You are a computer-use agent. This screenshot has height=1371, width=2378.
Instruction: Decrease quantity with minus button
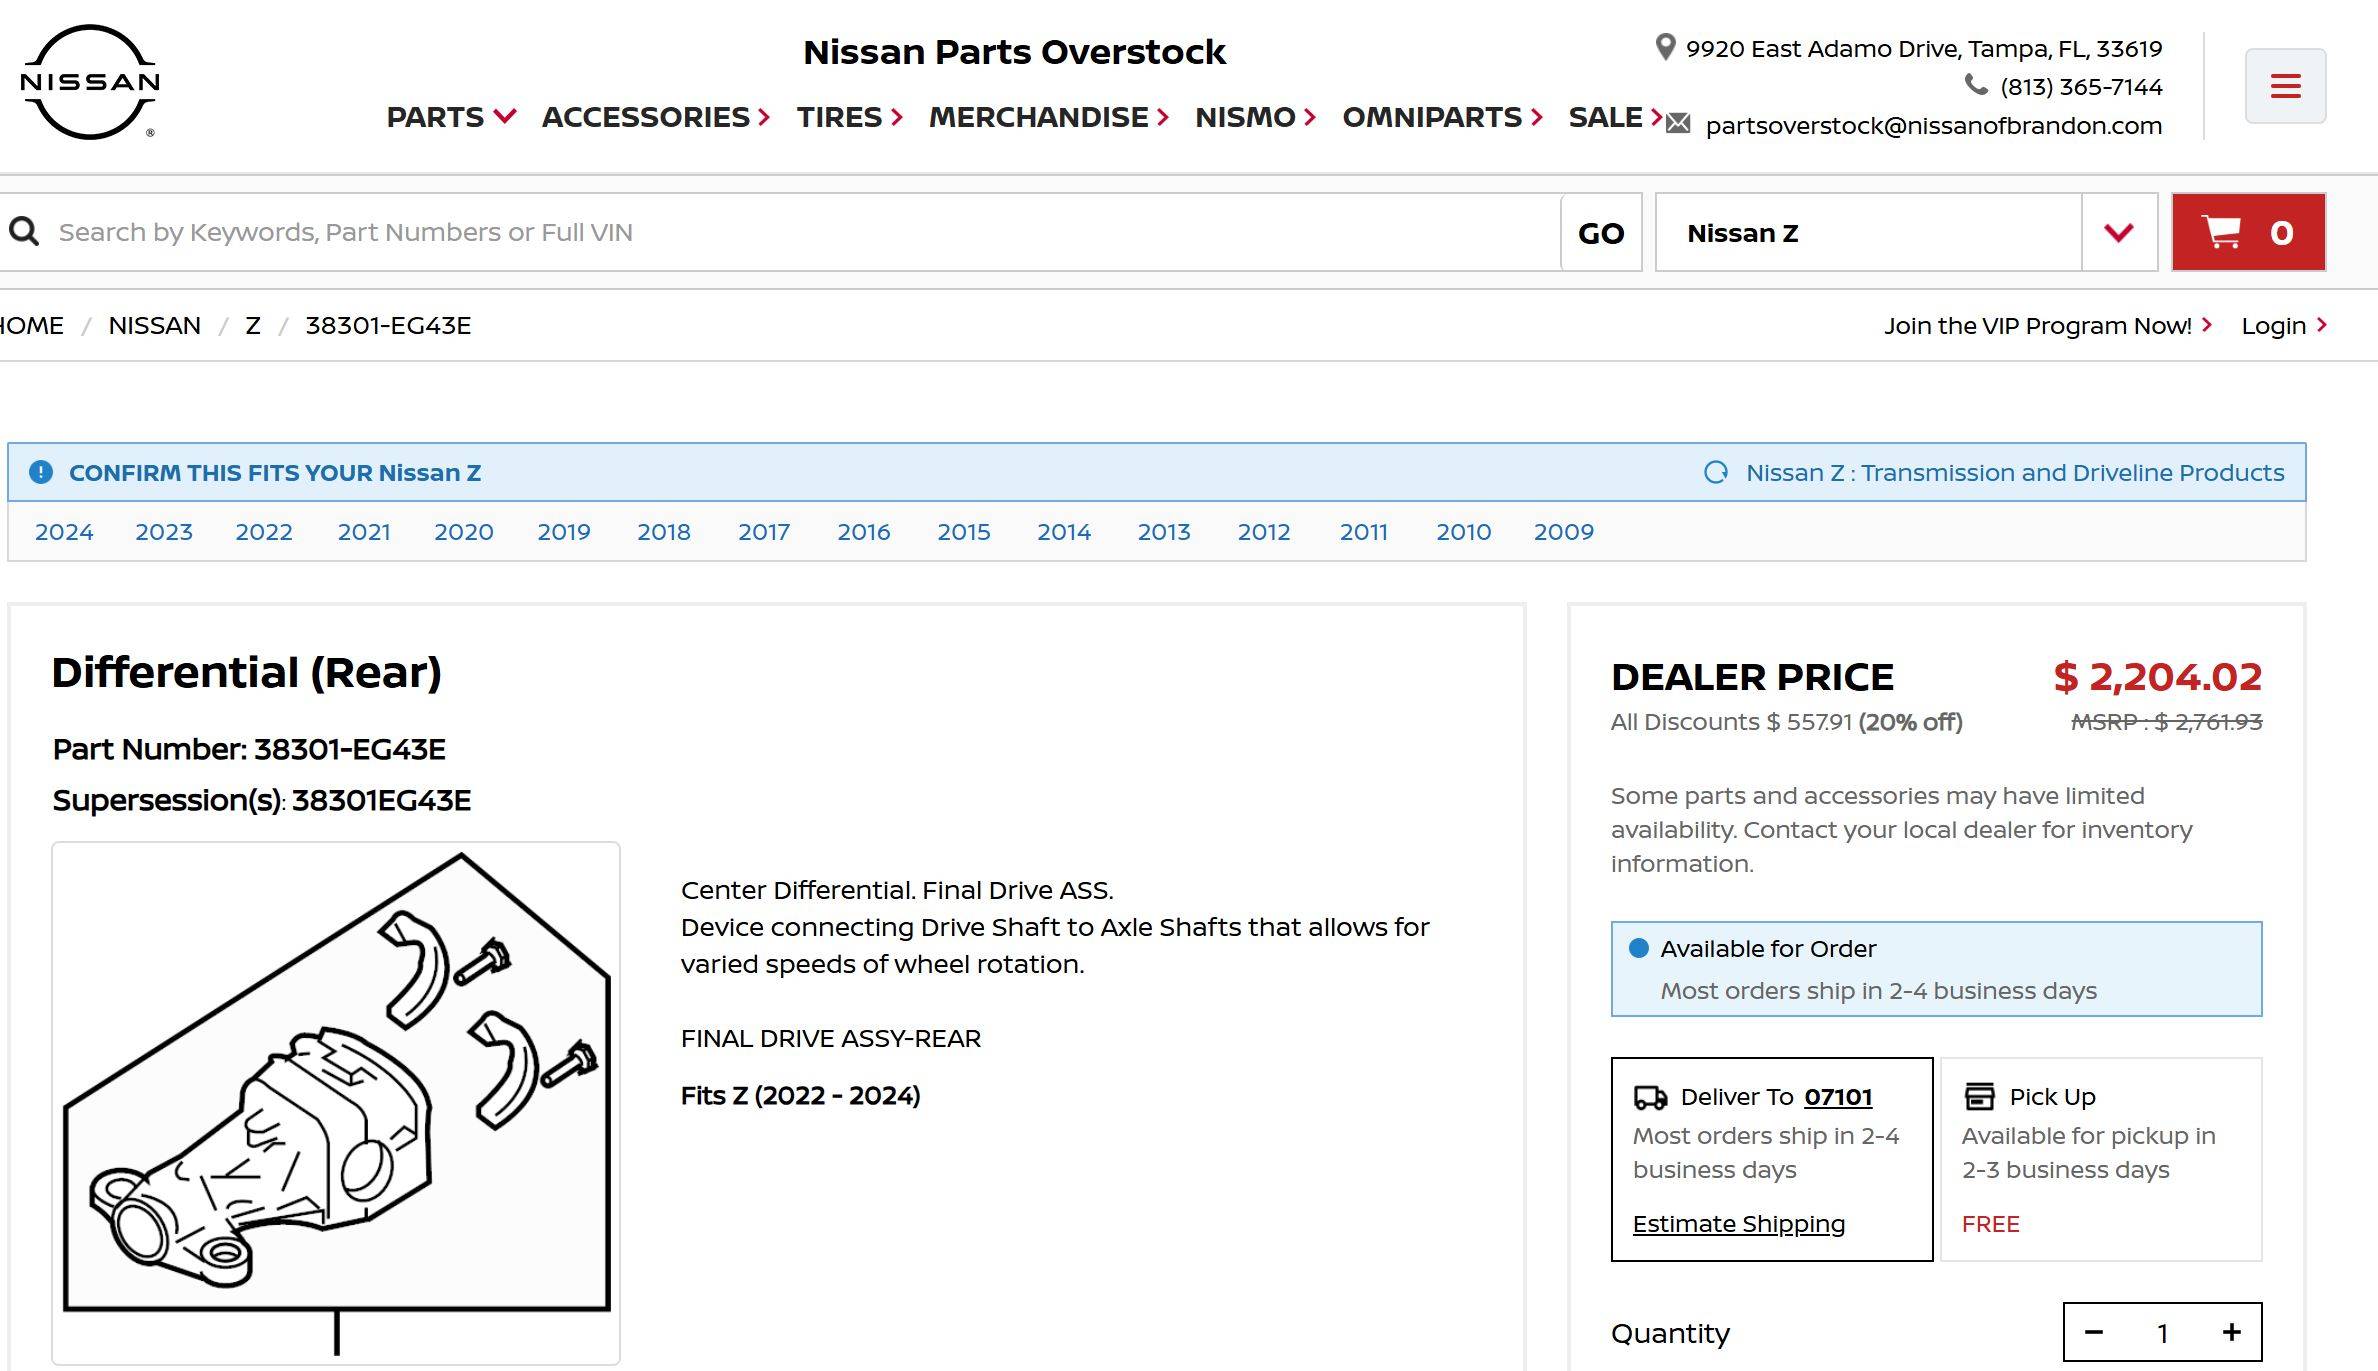[x=2094, y=1332]
